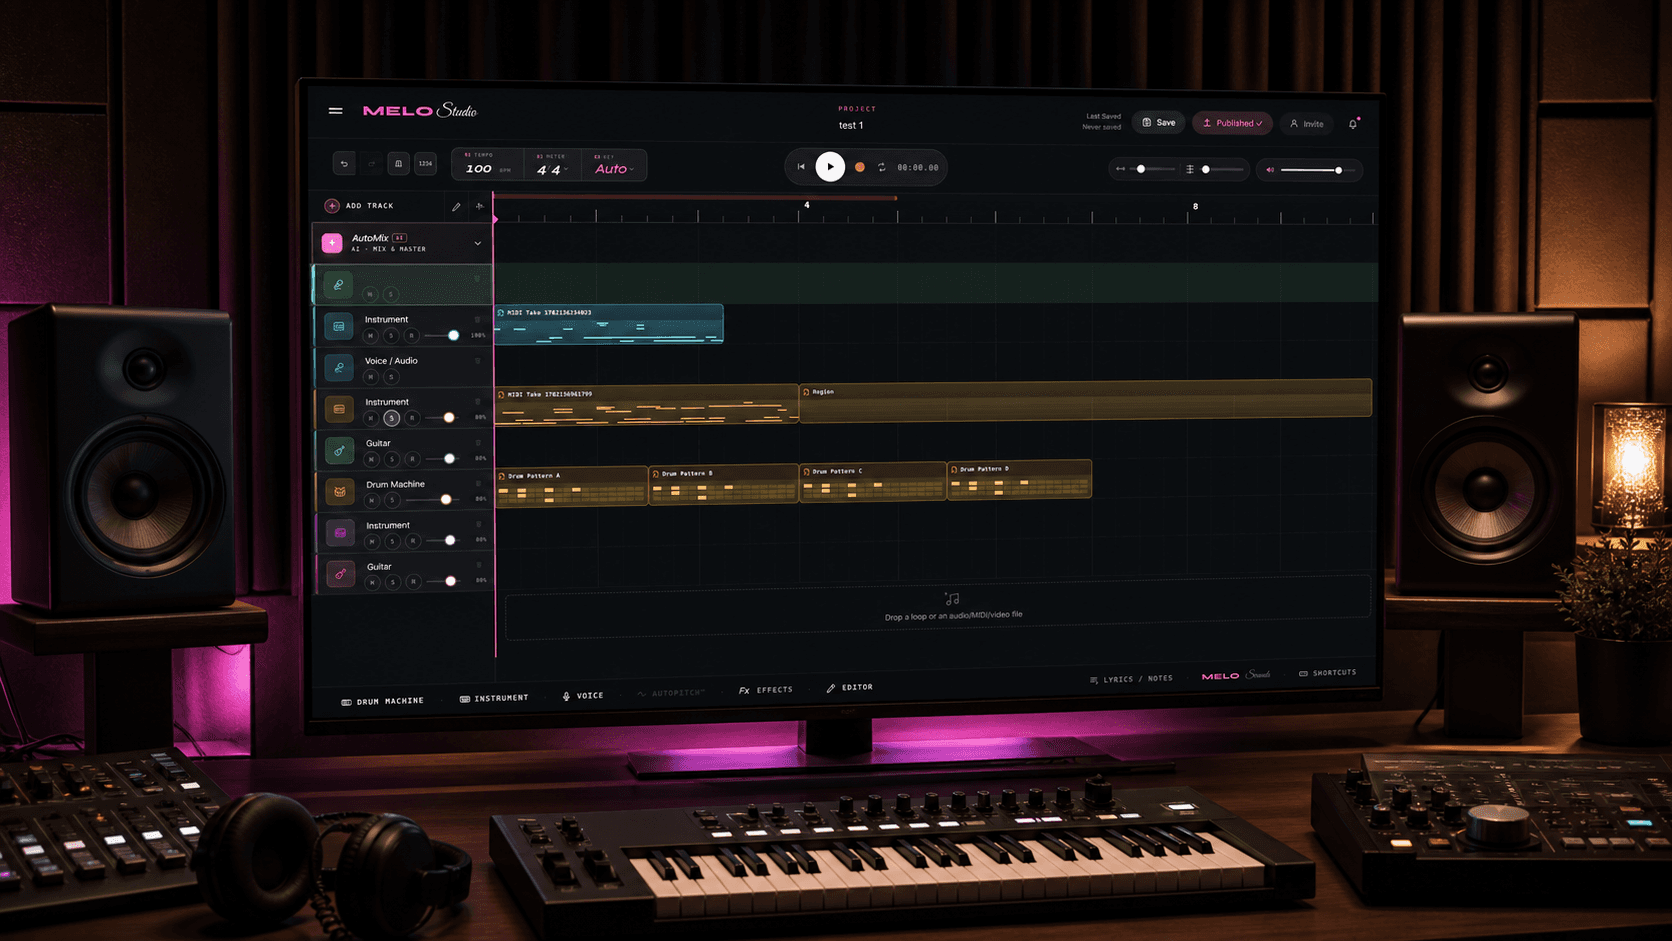Click the purple Instrument track icon
Viewport: 1672px width, 941px height.
pos(340,533)
